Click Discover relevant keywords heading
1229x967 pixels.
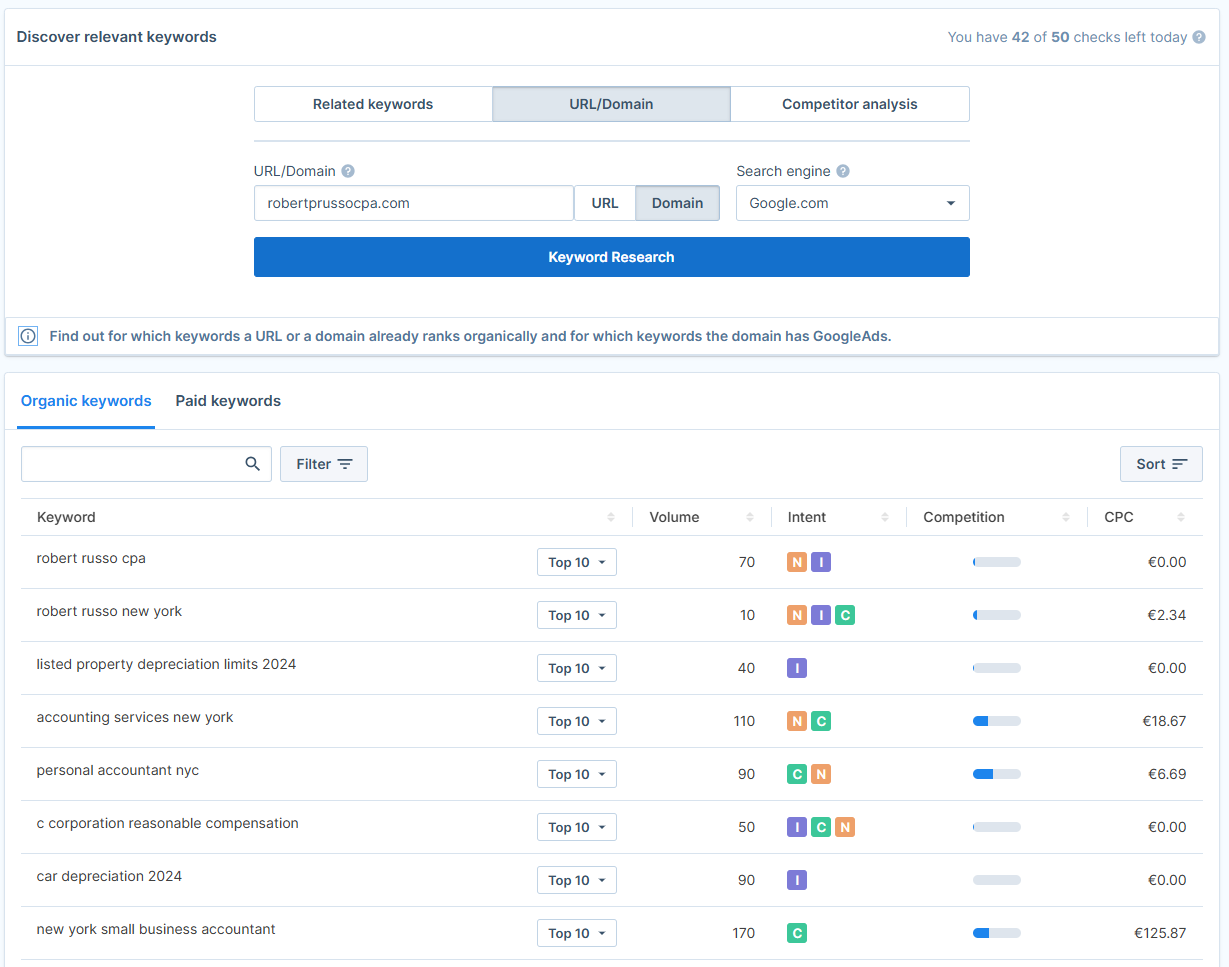pos(117,37)
